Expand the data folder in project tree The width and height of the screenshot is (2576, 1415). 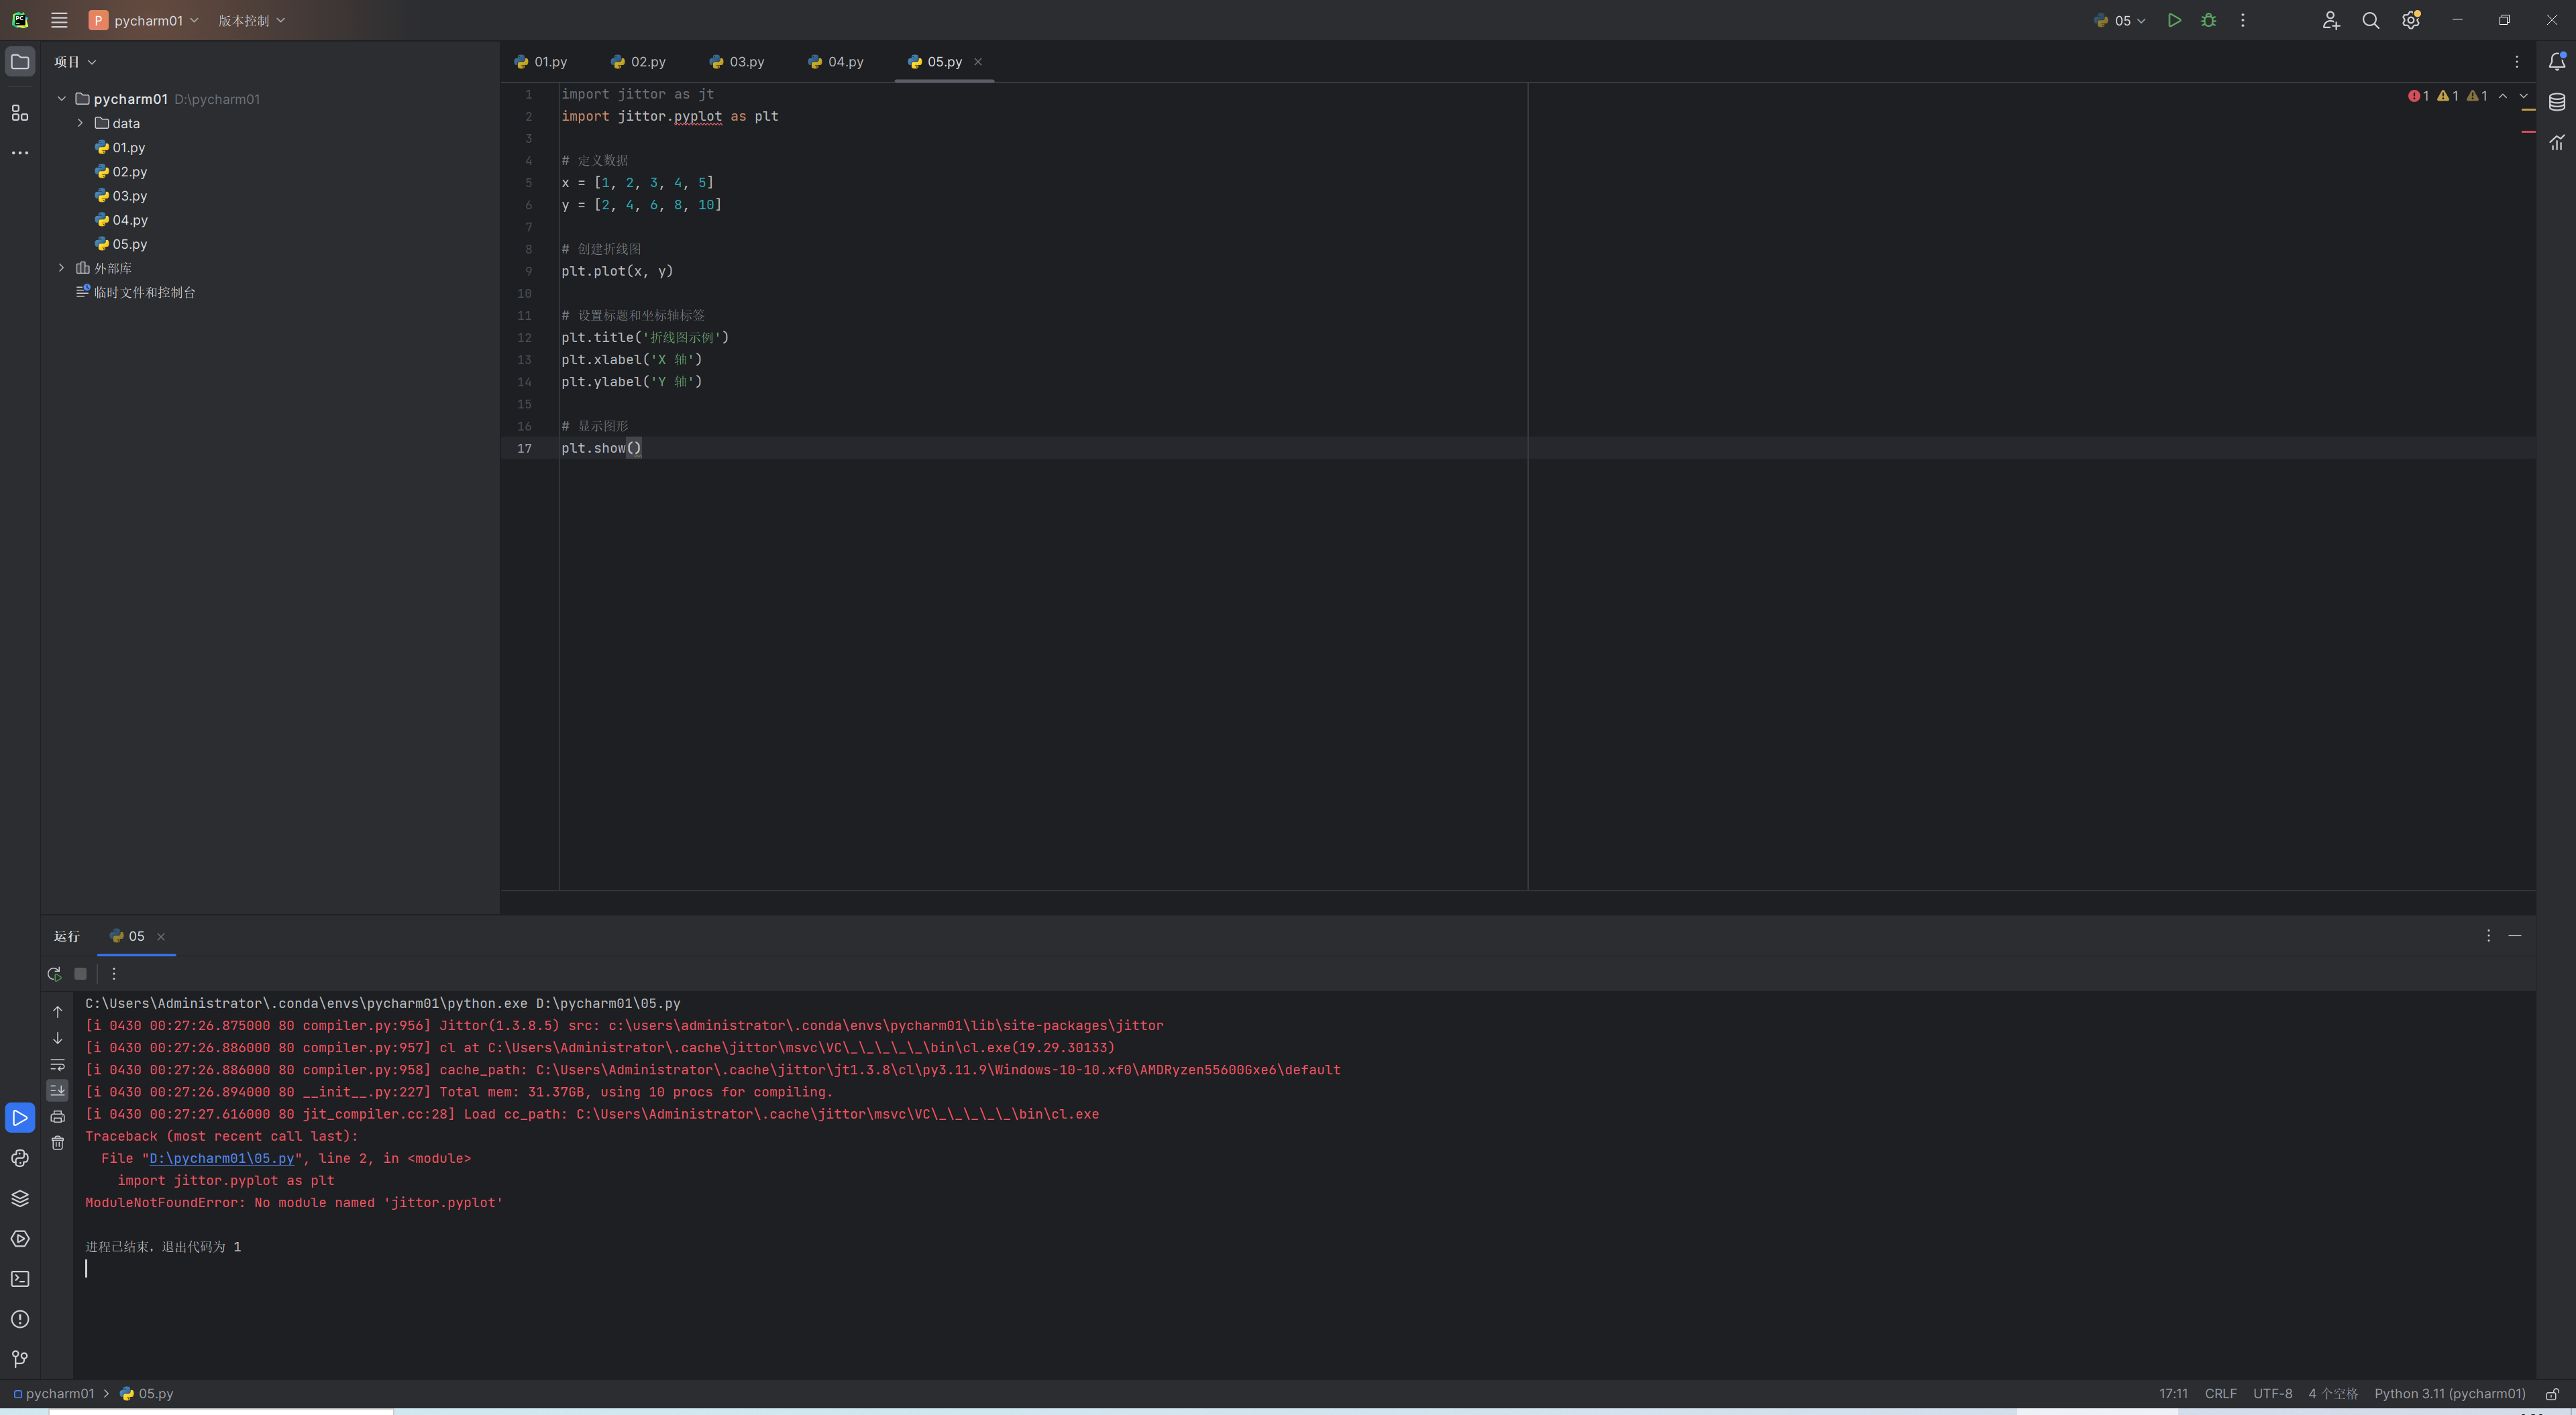(81, 123)
